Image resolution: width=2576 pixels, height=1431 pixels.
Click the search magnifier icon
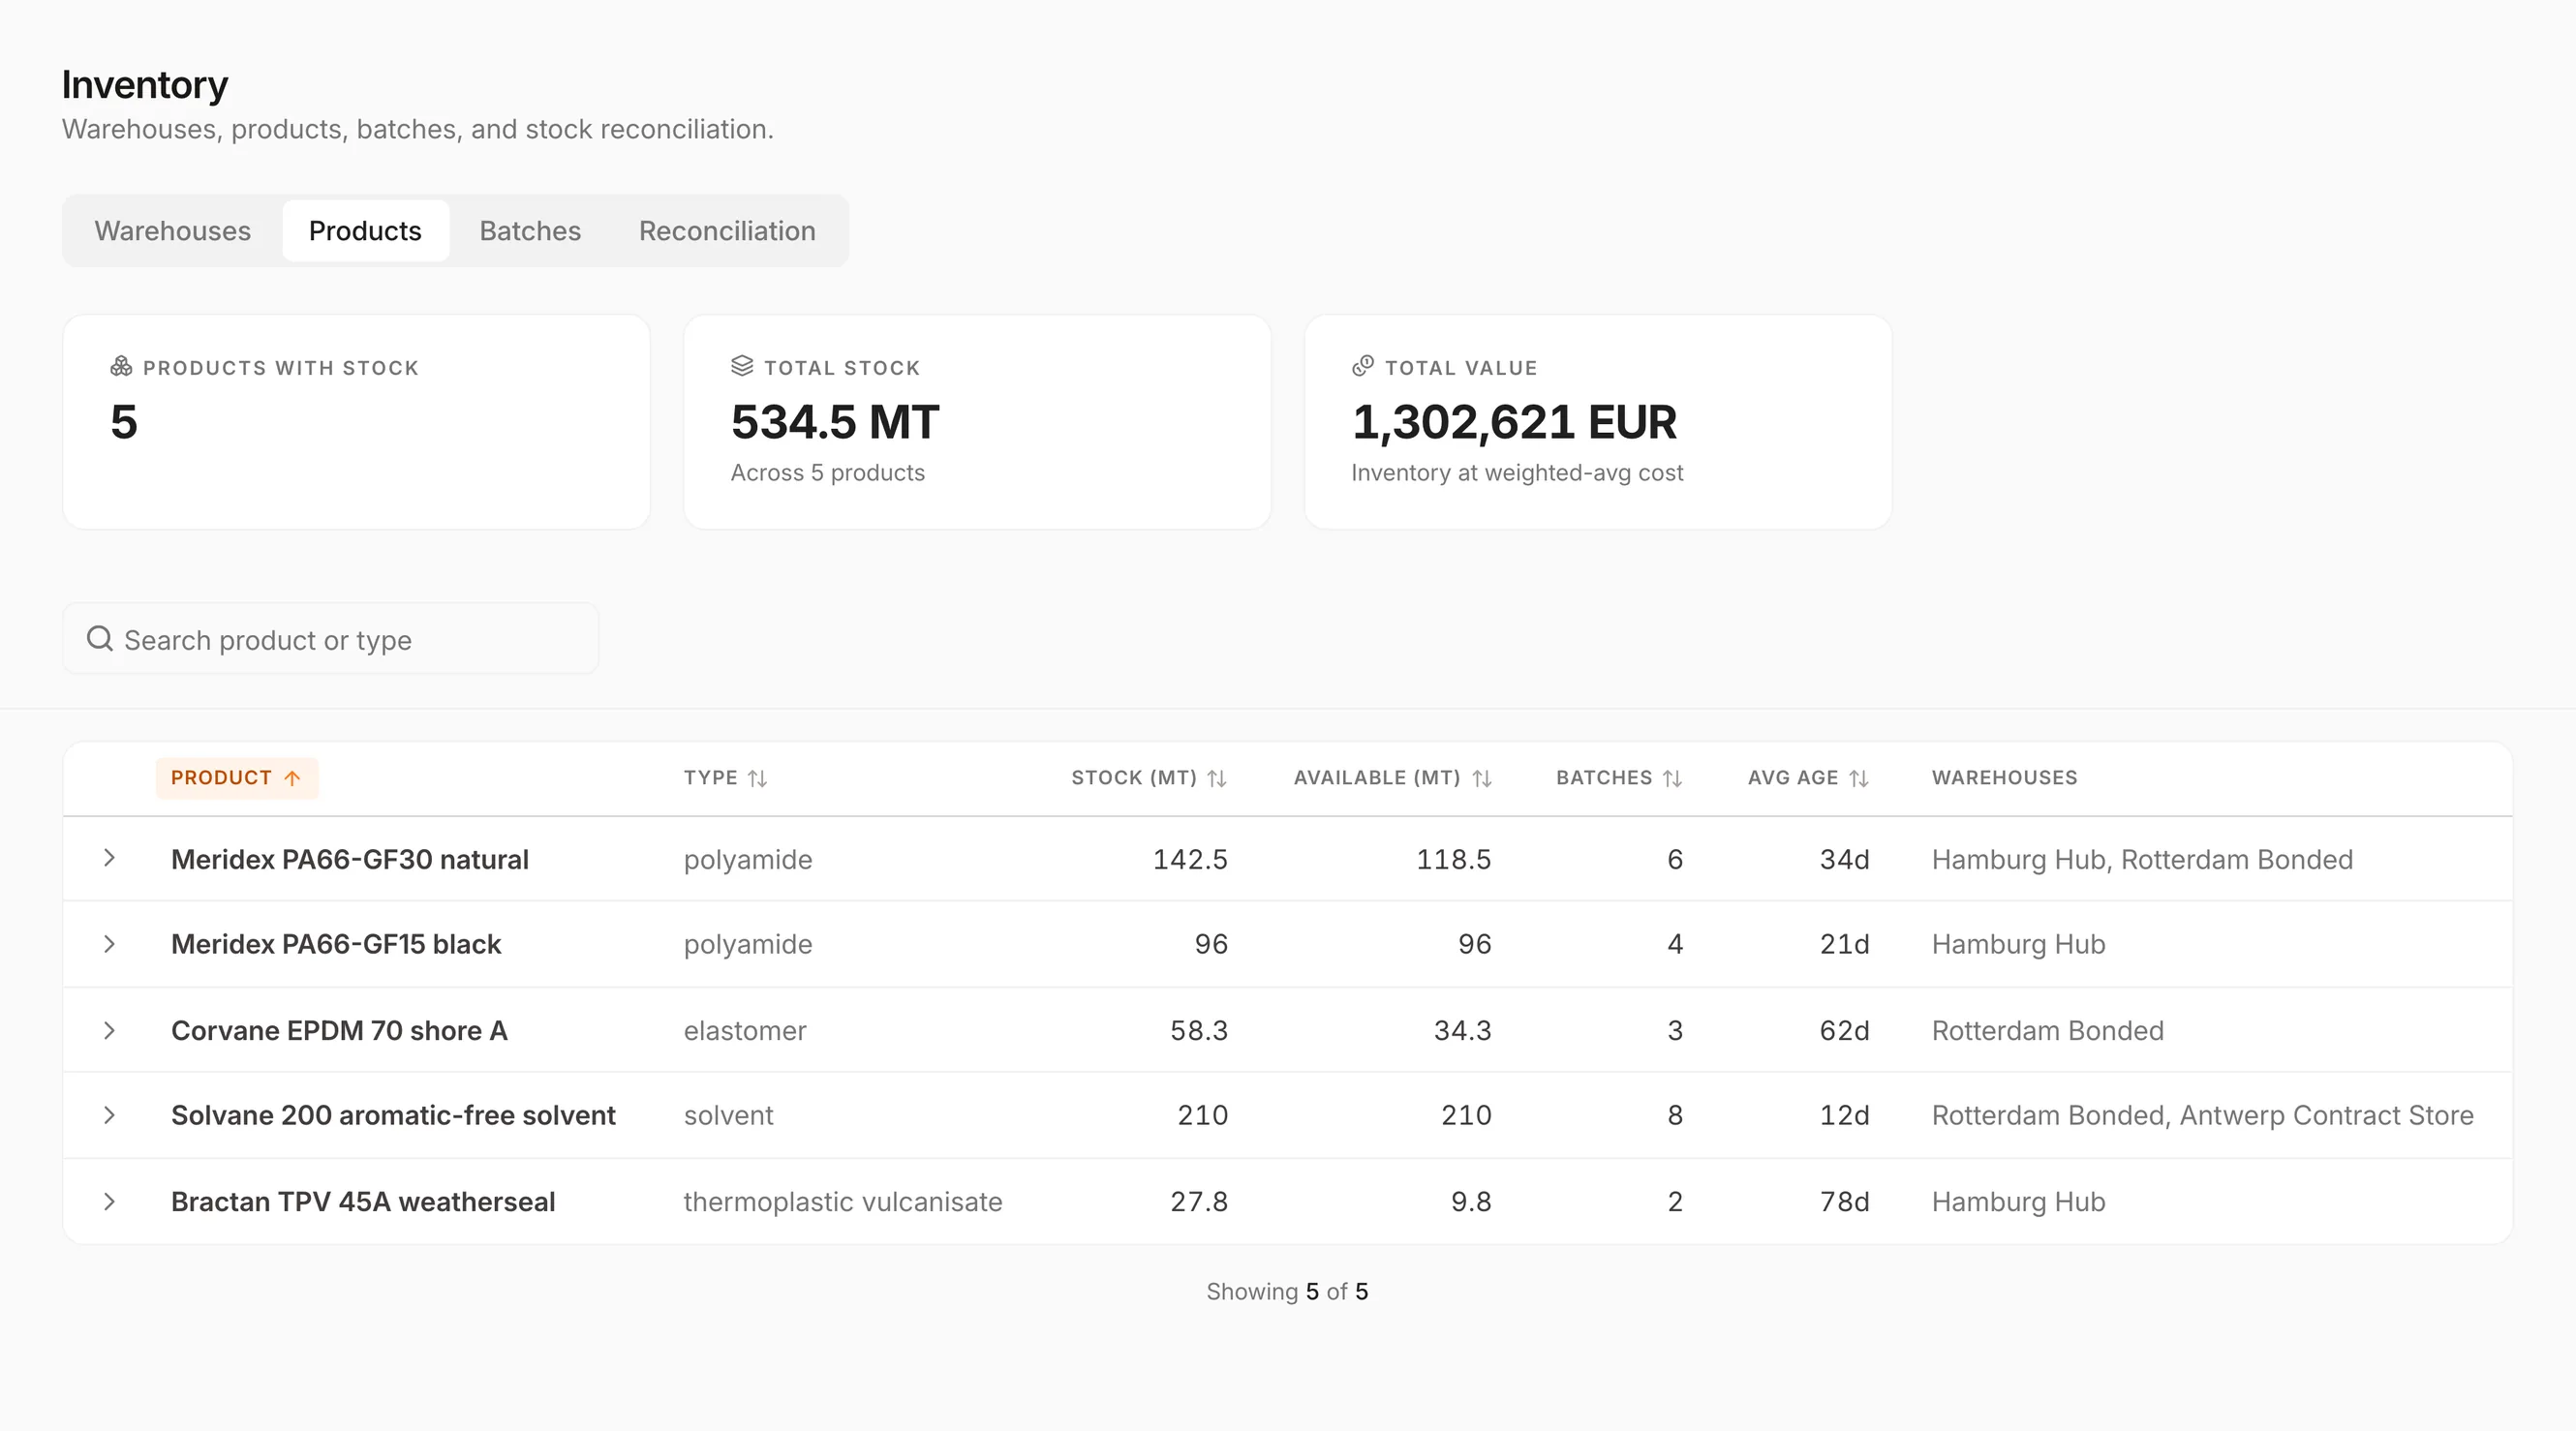point(100,639)
